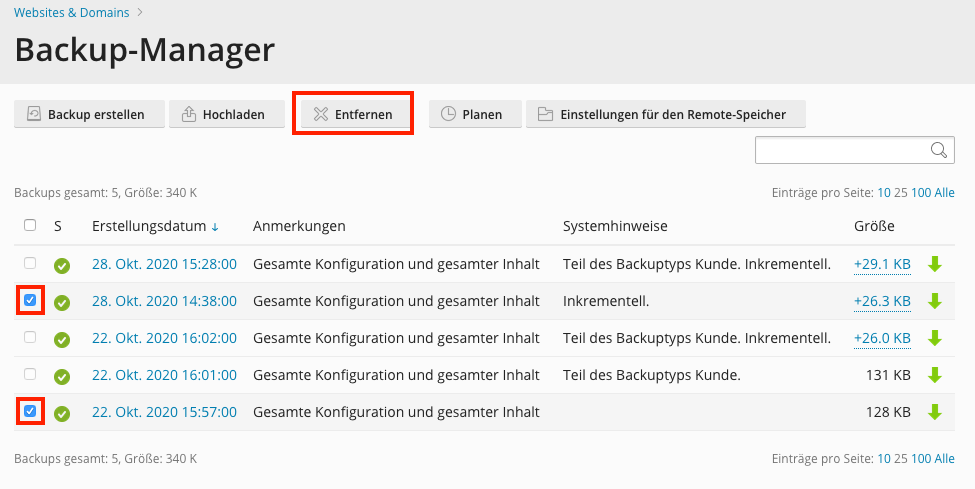The width and height of the screenshot is (975, 489).
Task: Click green download arrow for 14:38:00 backup
Action: click(x=936, y=301)
